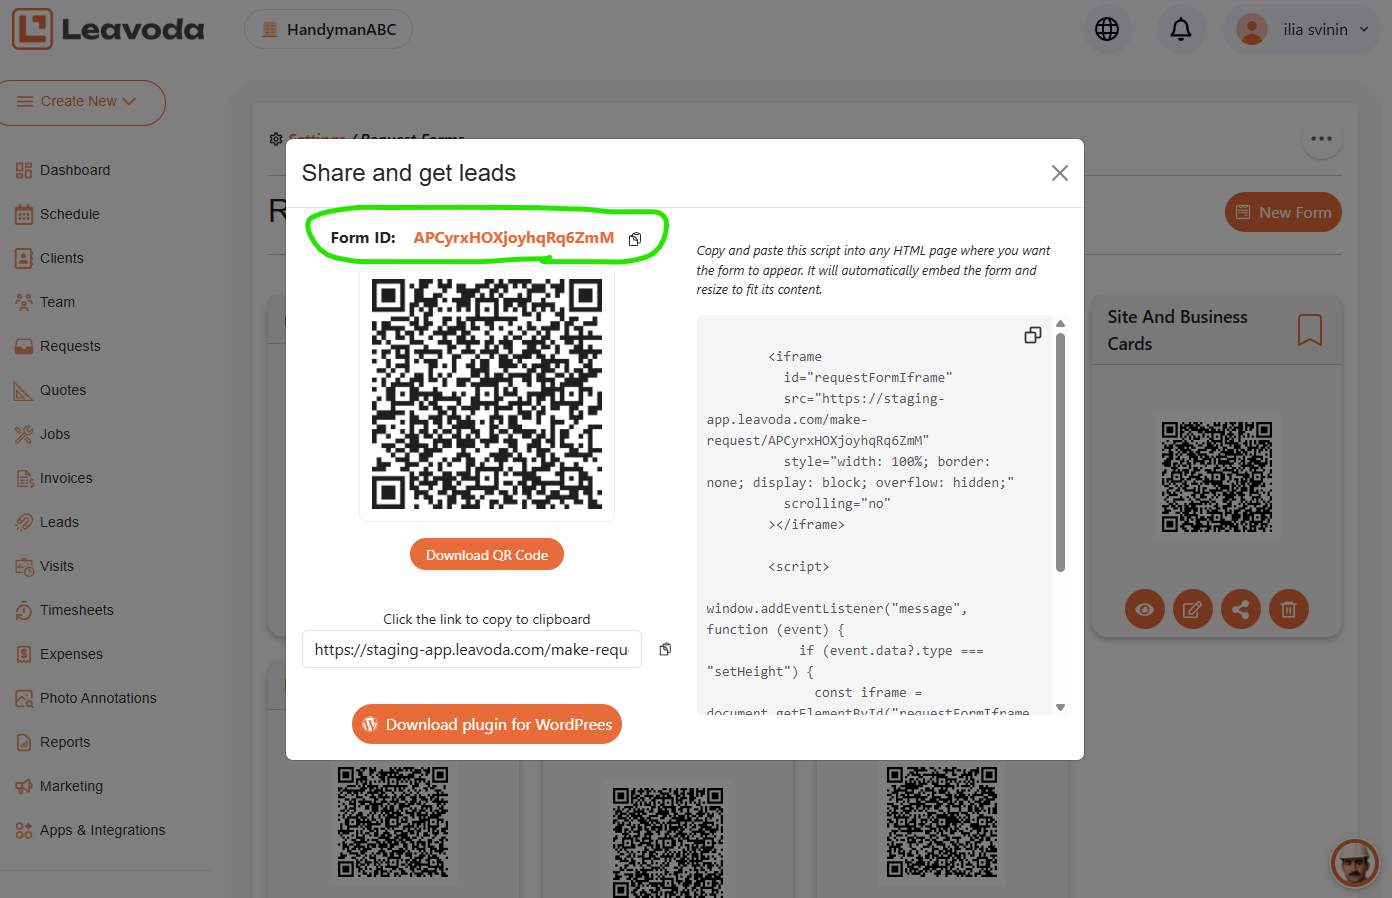This screenshot has width=1392, height=898.
Task: Create a New Form
Action: [1283, 212]
